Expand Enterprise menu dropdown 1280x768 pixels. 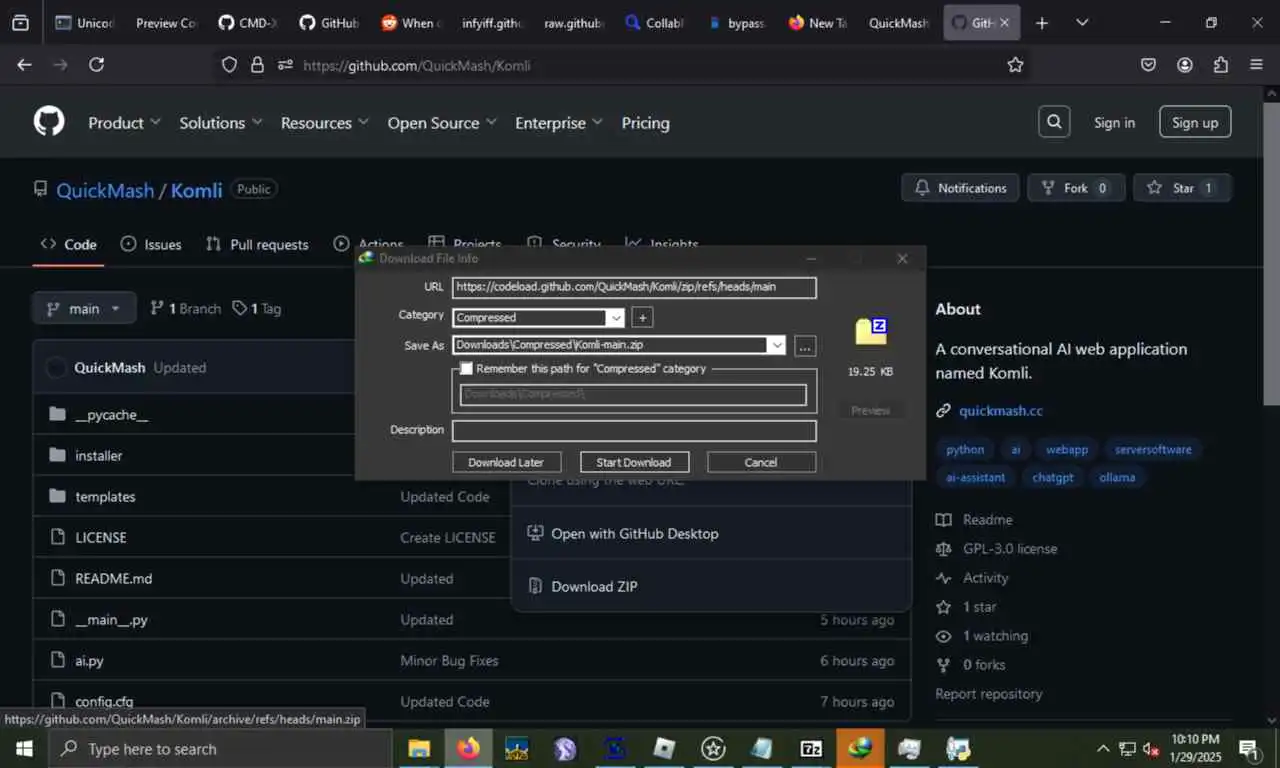pos(559,122)
